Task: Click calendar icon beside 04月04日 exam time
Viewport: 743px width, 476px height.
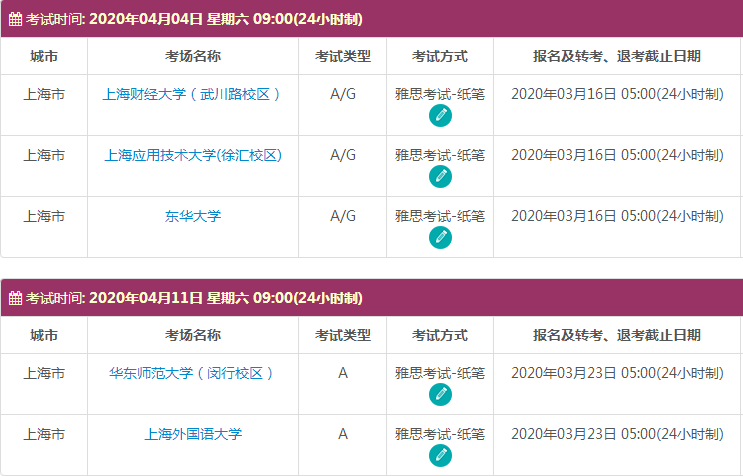Action: (x=15, y=19)
